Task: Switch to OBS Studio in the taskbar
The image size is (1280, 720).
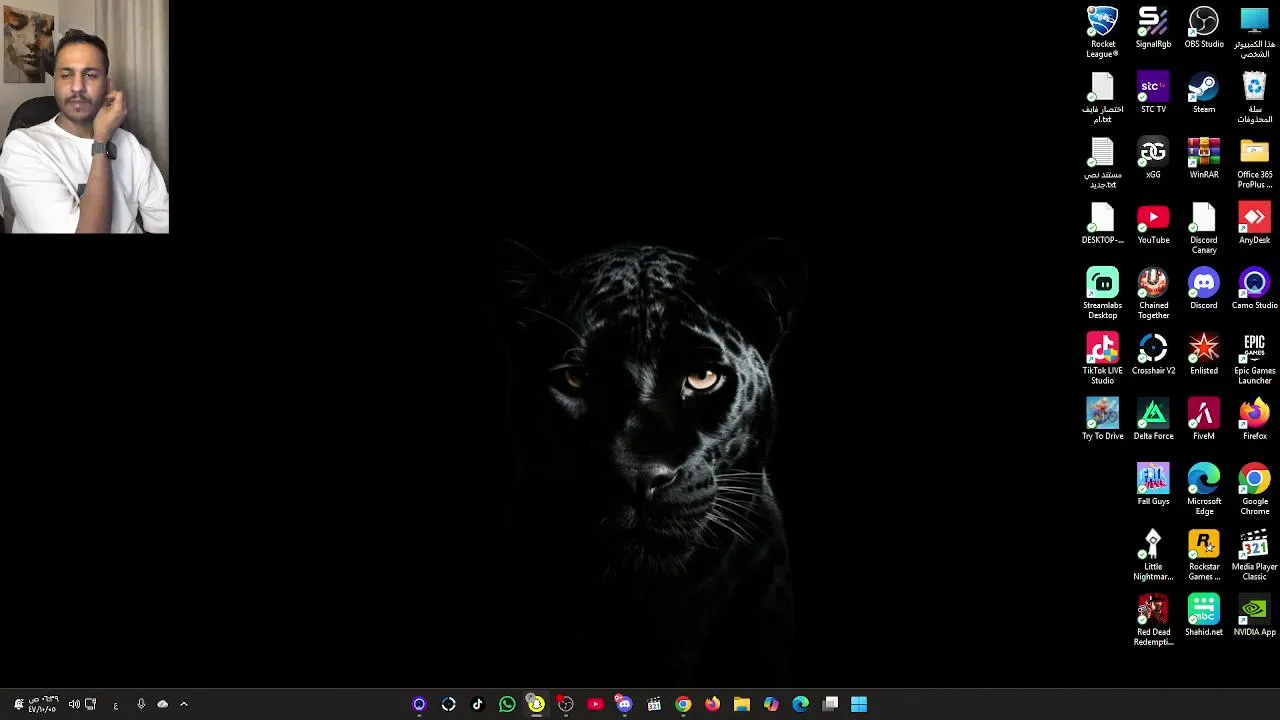Action: 566,704
